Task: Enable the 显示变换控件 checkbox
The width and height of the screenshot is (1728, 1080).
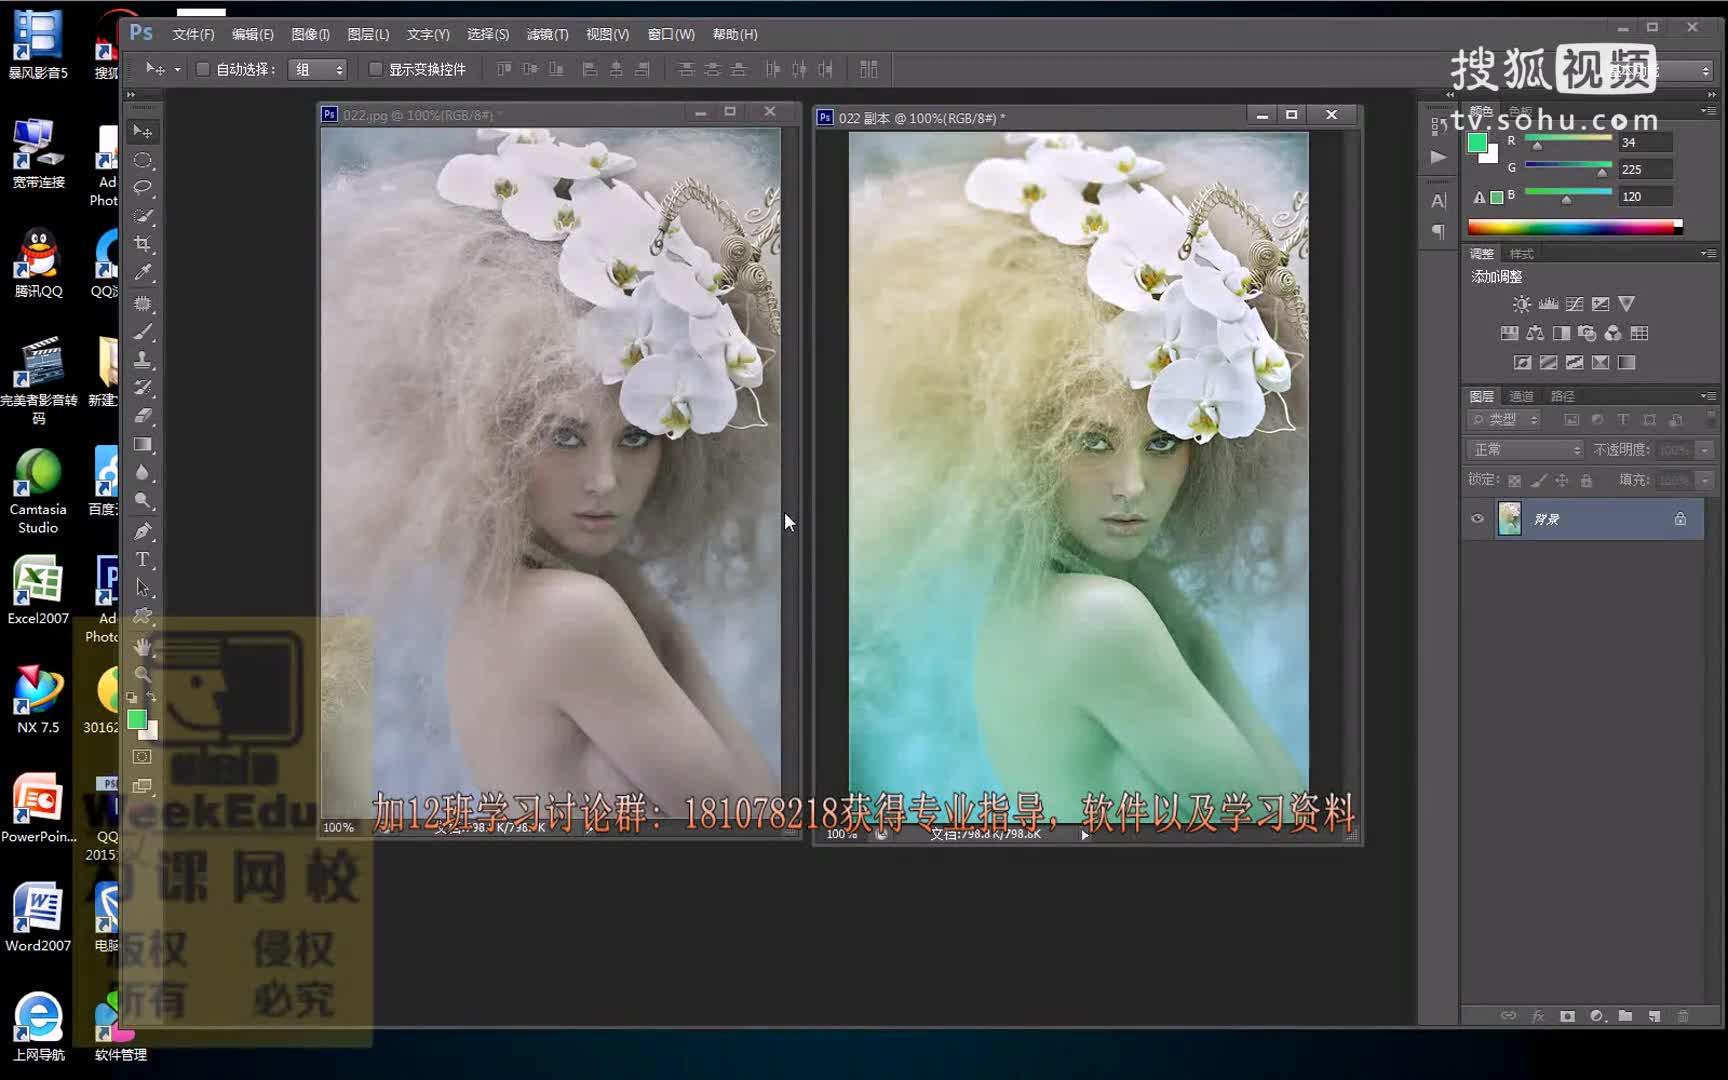Action: pos(376,69)
